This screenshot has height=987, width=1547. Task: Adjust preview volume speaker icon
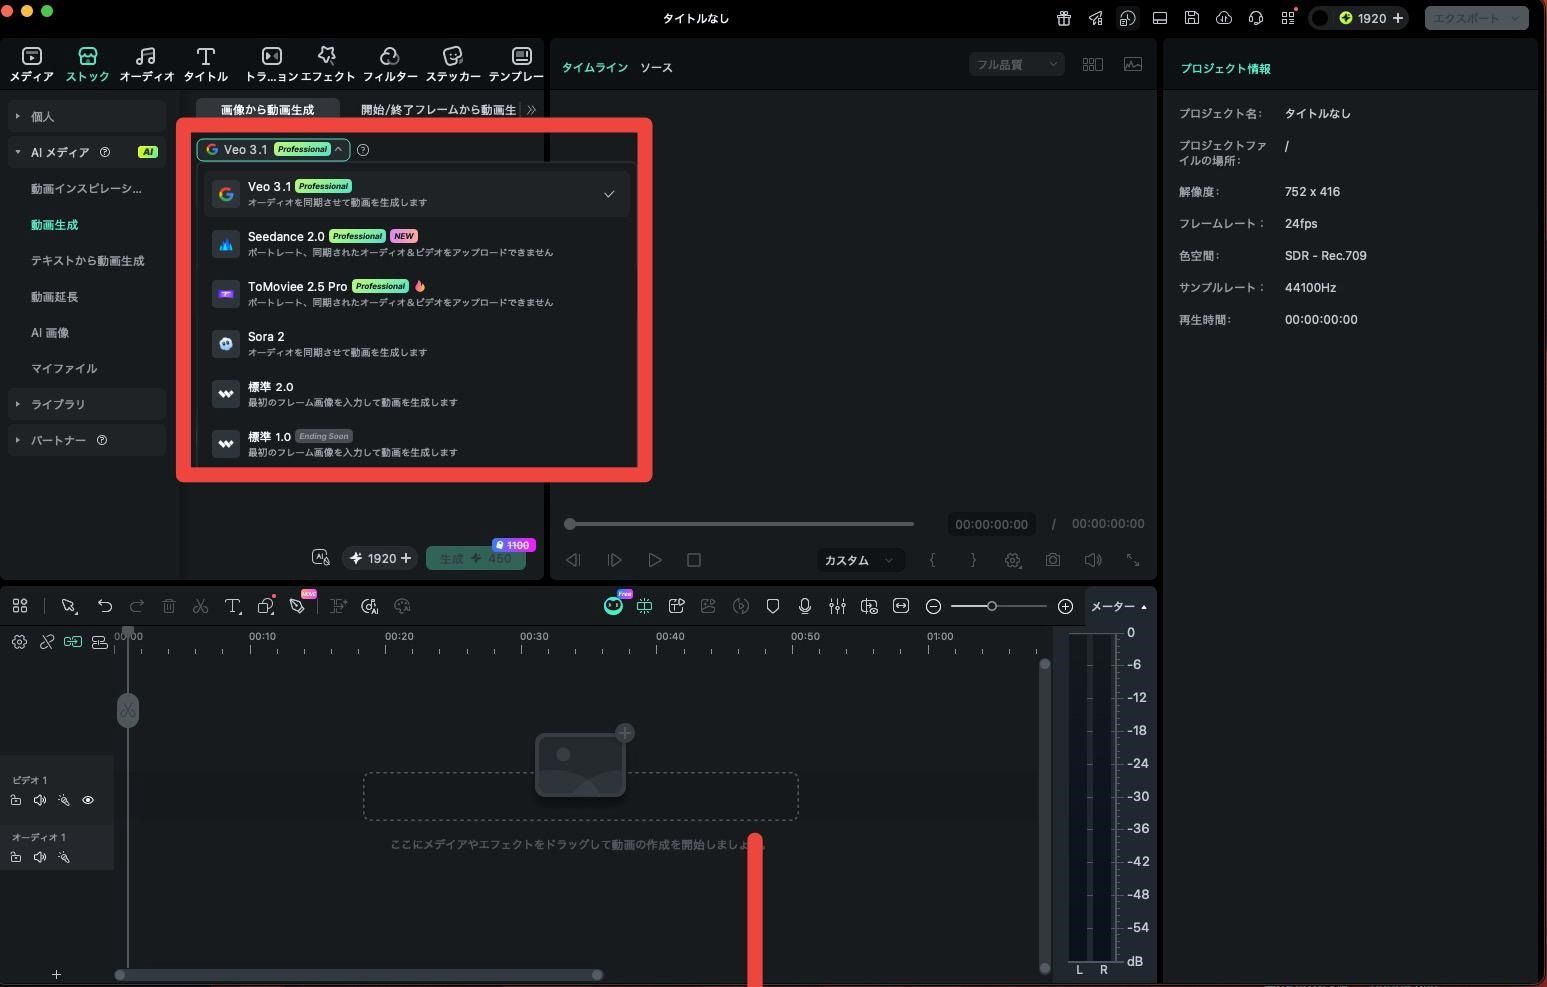[1093, 560]
